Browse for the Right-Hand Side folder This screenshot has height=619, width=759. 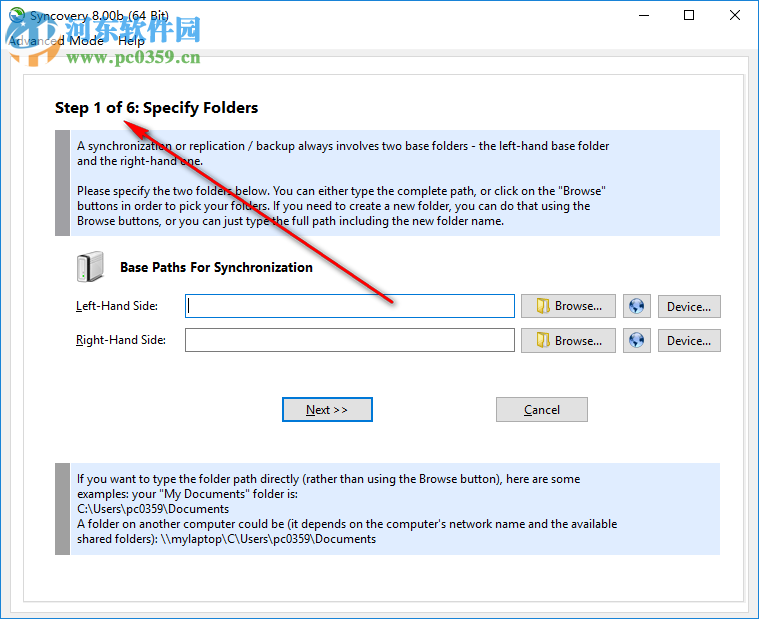[x=568, y=341]
